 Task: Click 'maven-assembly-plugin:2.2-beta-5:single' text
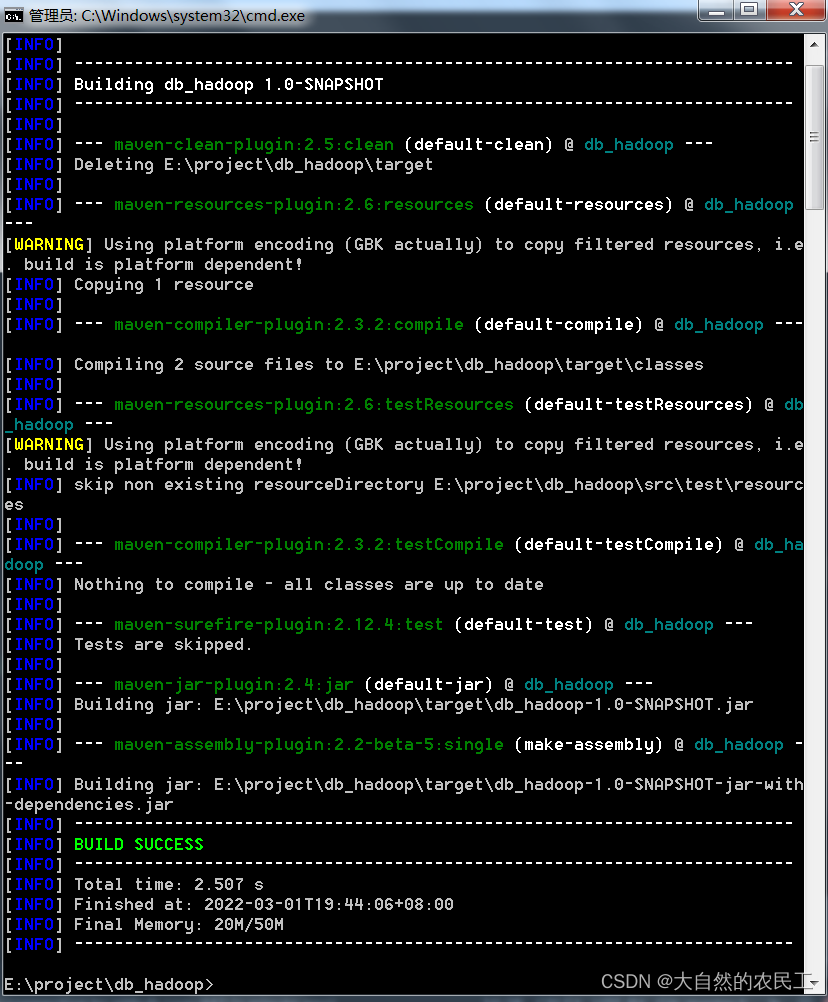(309, 744)
